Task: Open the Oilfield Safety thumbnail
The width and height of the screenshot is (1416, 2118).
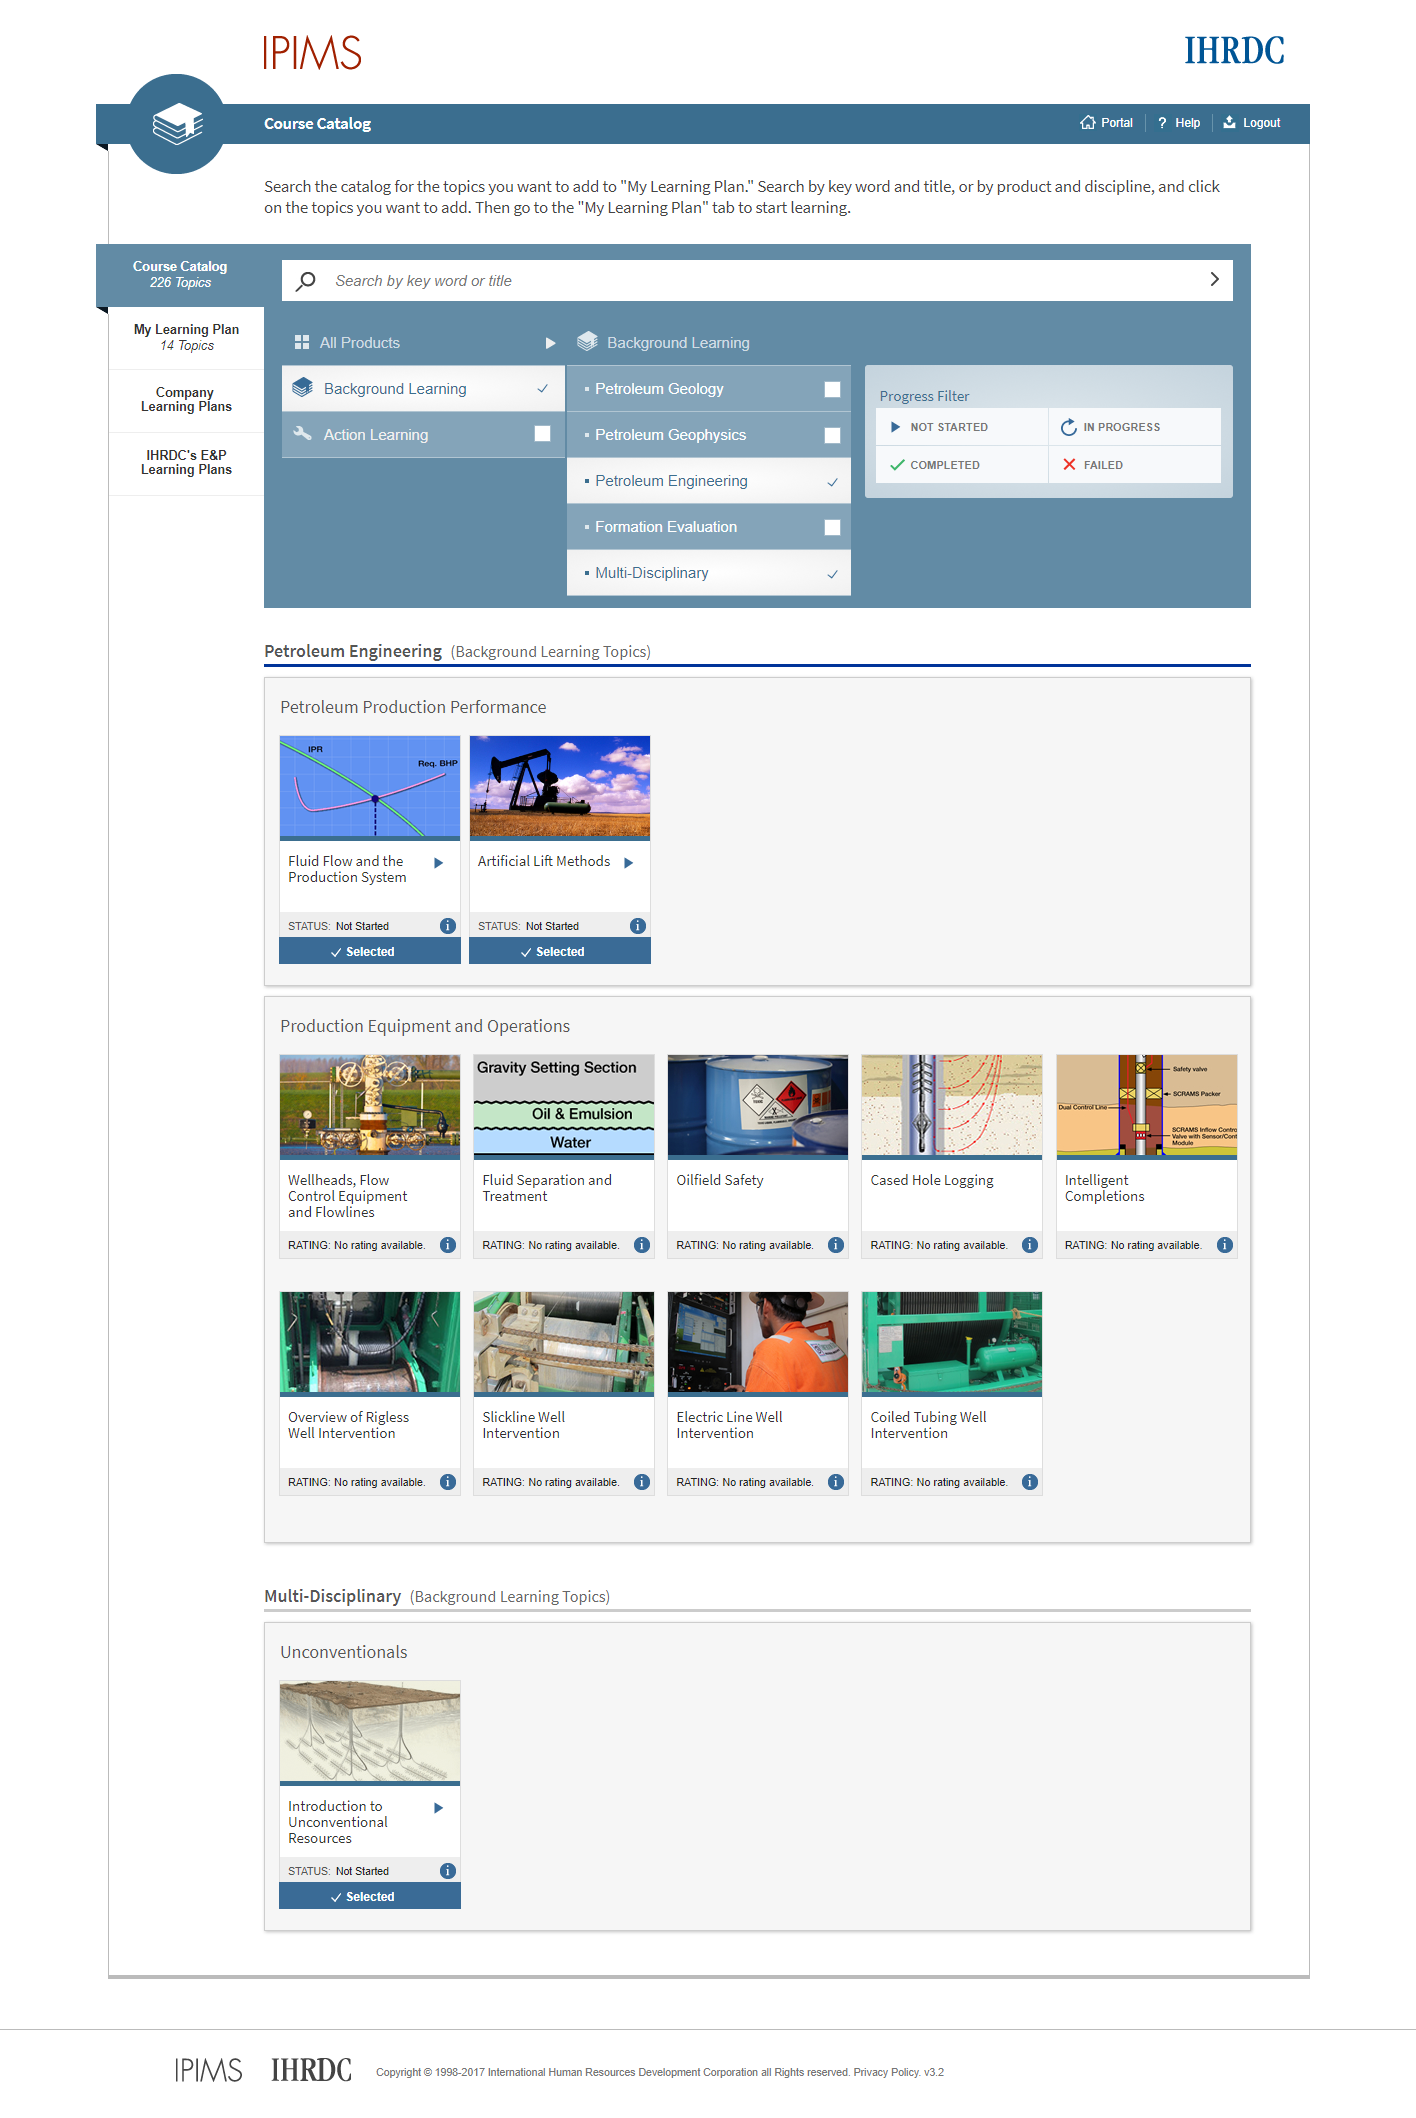Action: (758, 1106)
